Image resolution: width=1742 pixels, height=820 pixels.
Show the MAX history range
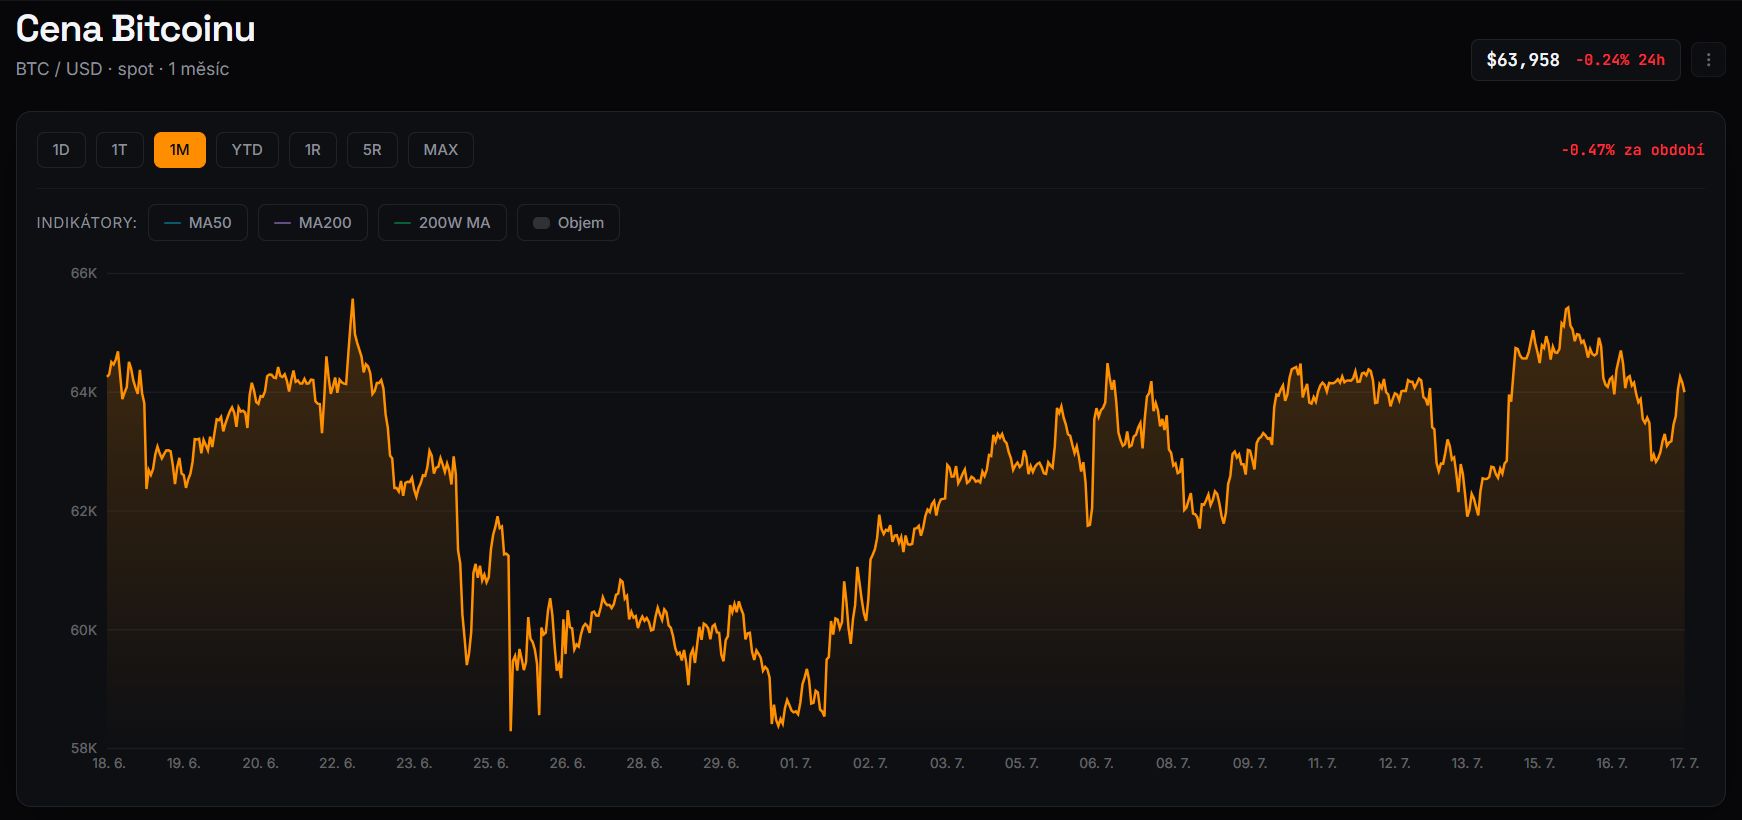click(x=440, y=150)
